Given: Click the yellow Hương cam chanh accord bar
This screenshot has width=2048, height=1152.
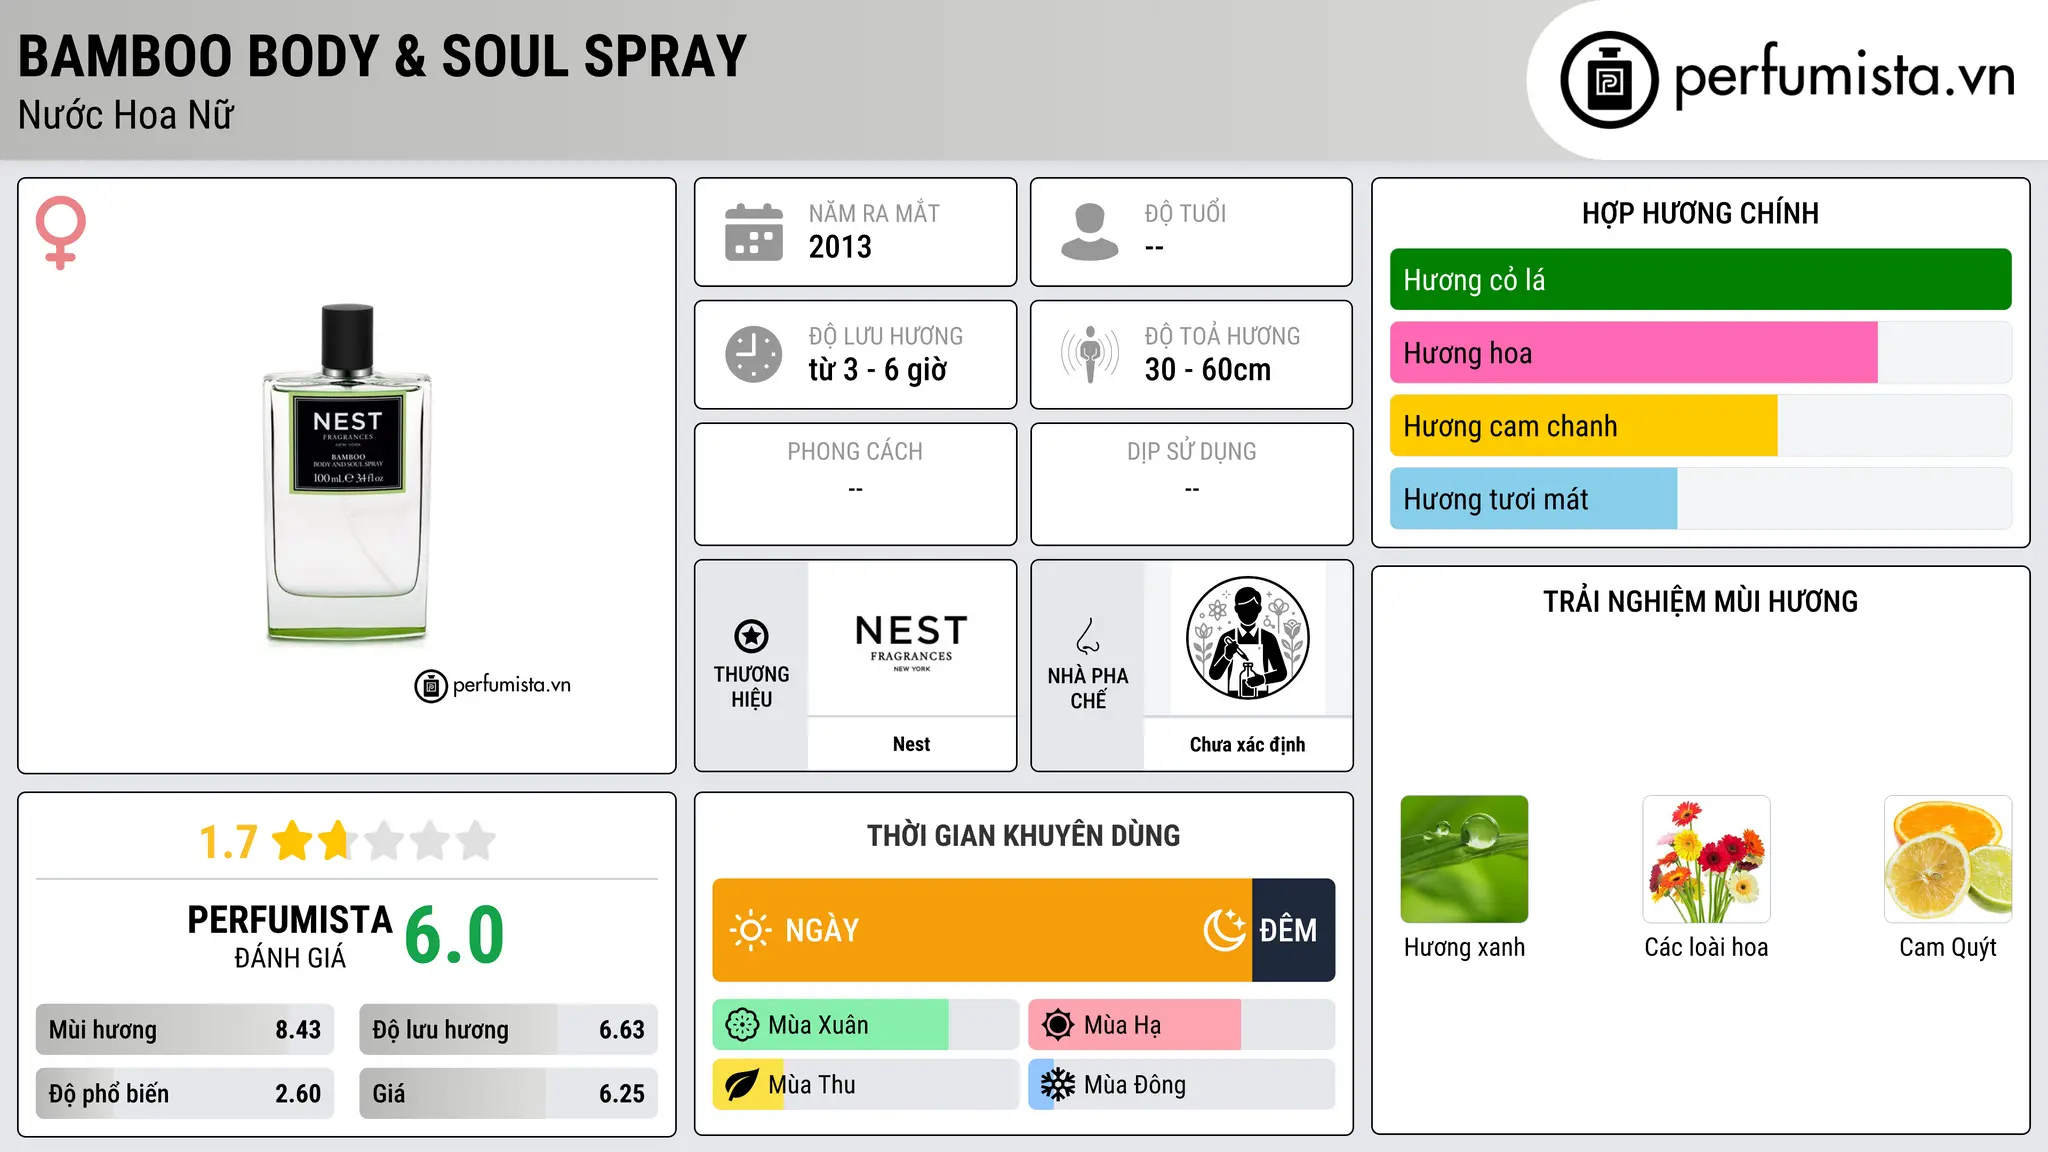Looking at the screenshot, I should coord(1584,426).
